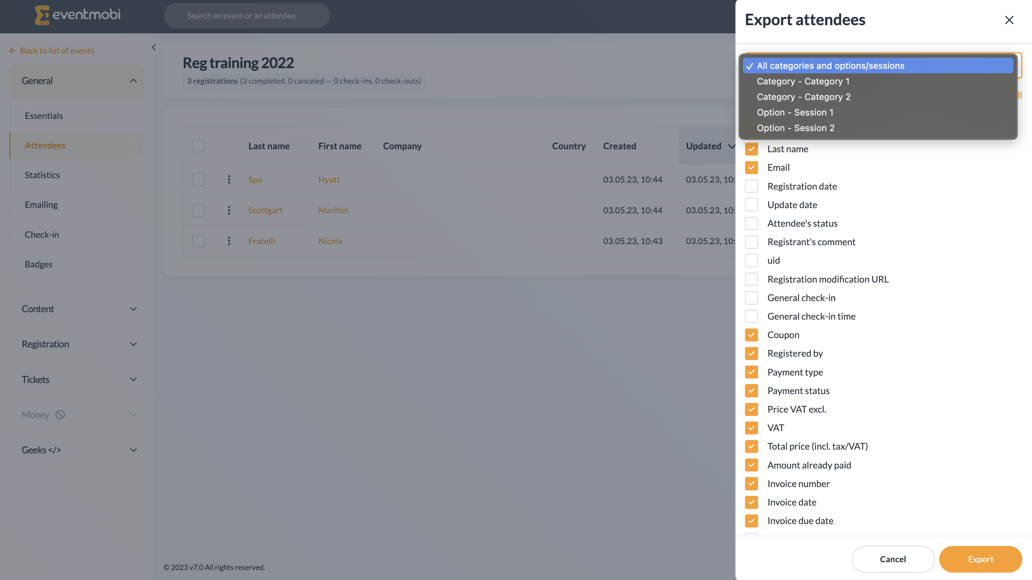1032x580 pixels.
Task: Click the back arrow to list of events
Action: coord(11,50)
